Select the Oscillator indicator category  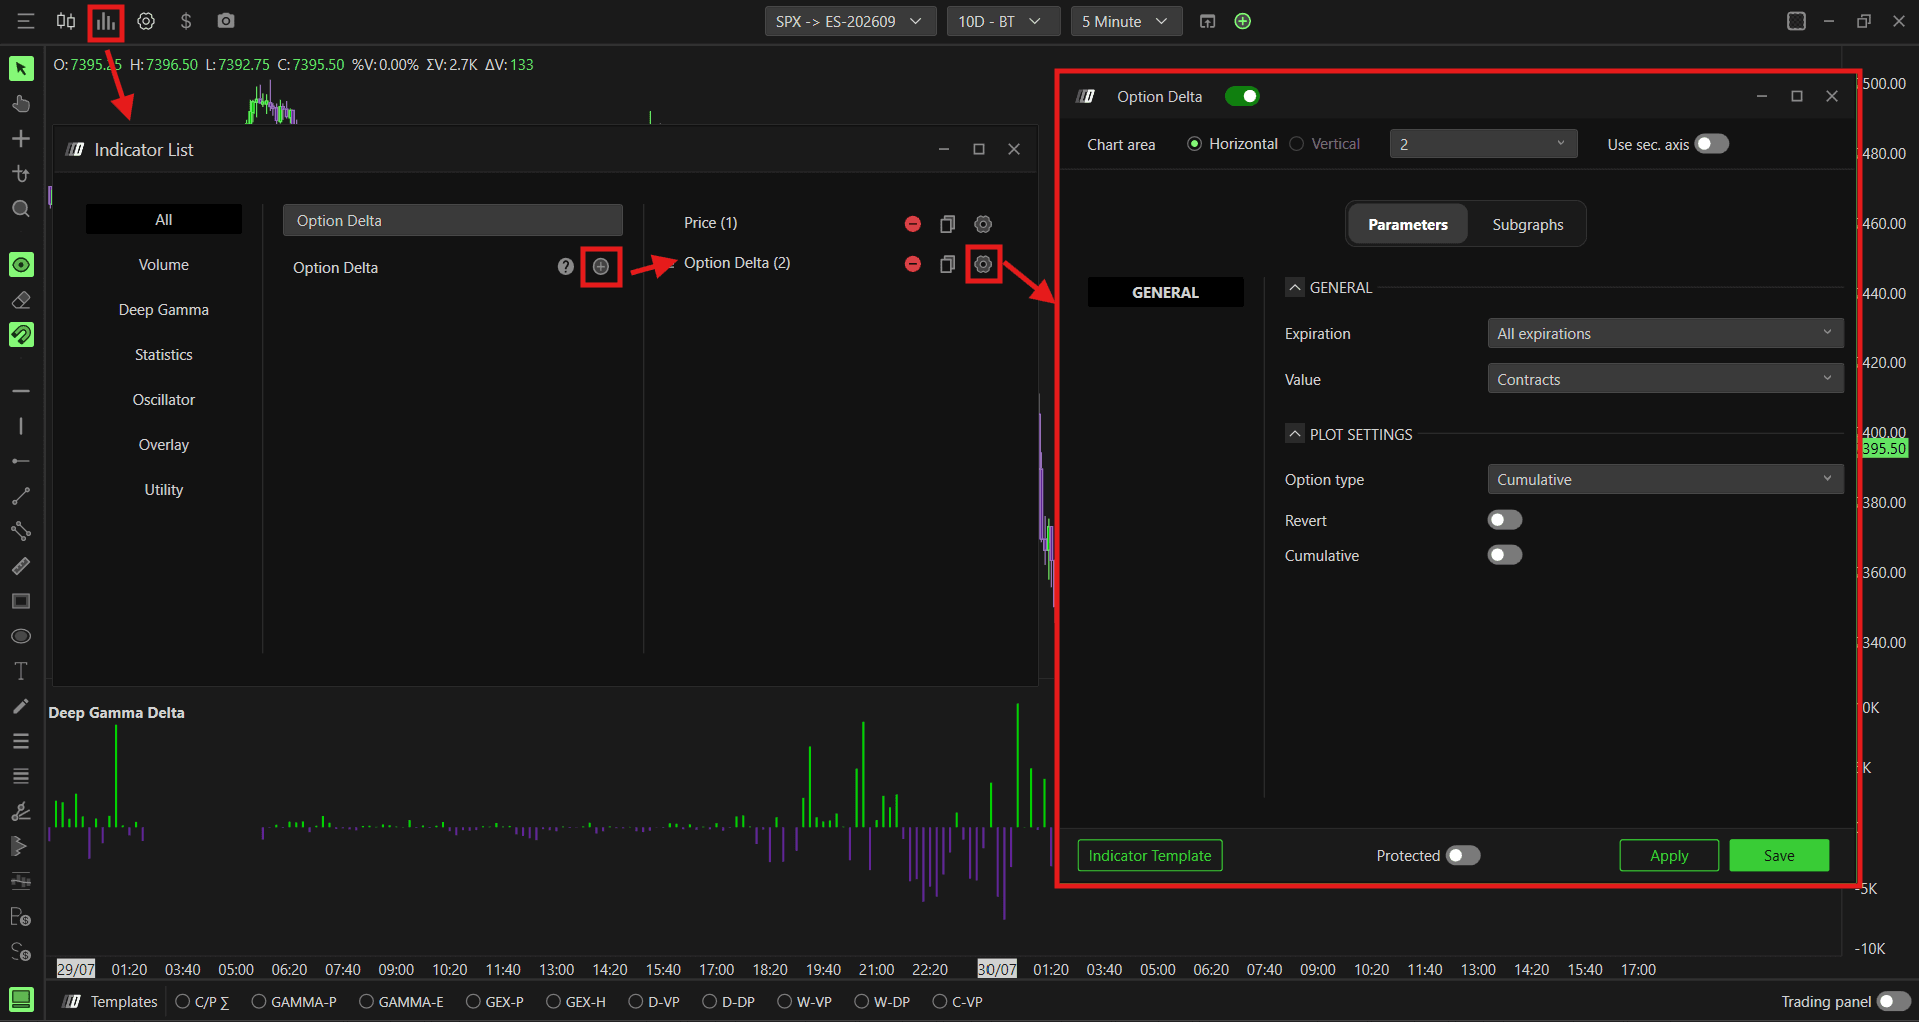point(164,399)
